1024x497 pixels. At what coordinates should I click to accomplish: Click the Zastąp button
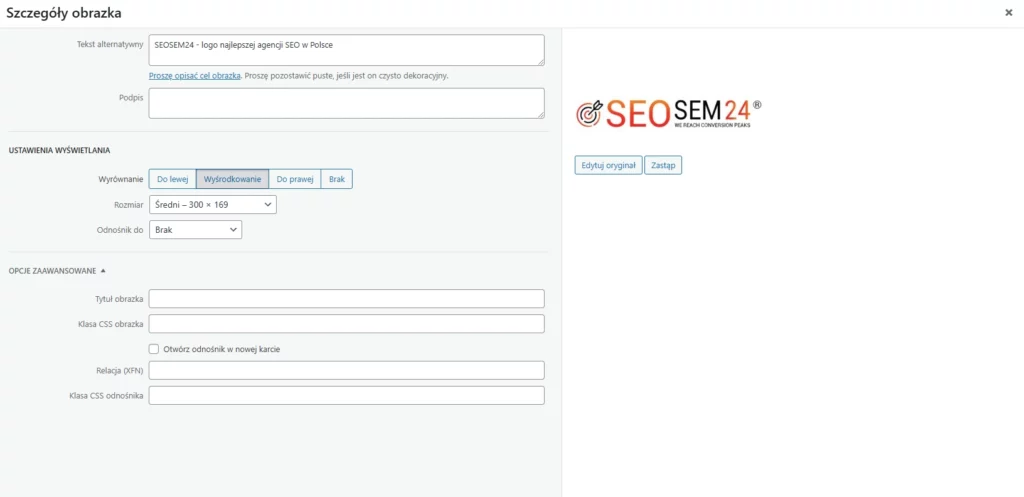(x=663, y=165)
